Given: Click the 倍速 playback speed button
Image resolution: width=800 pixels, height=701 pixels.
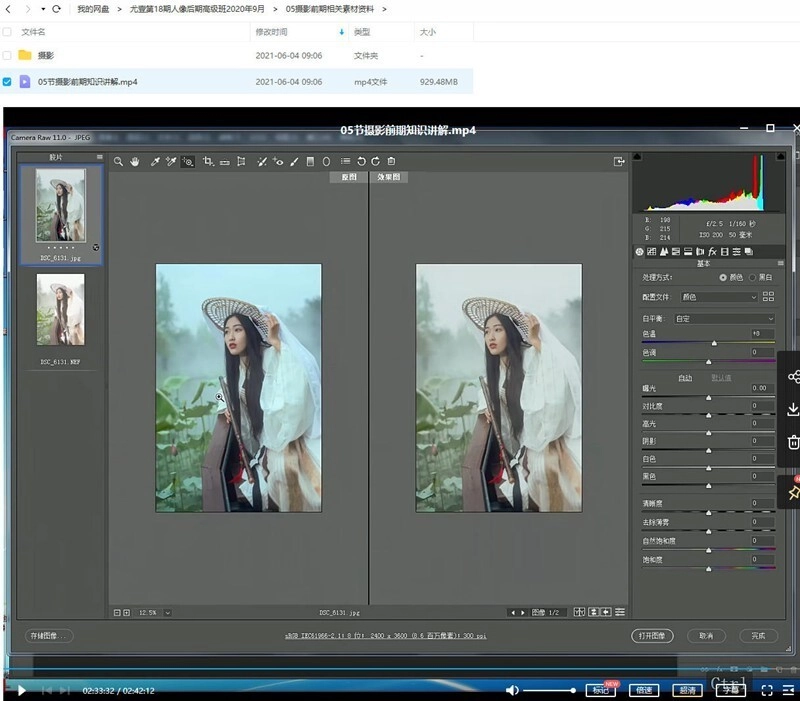Looking at the screenshot, I should click(x=643, y=689).
